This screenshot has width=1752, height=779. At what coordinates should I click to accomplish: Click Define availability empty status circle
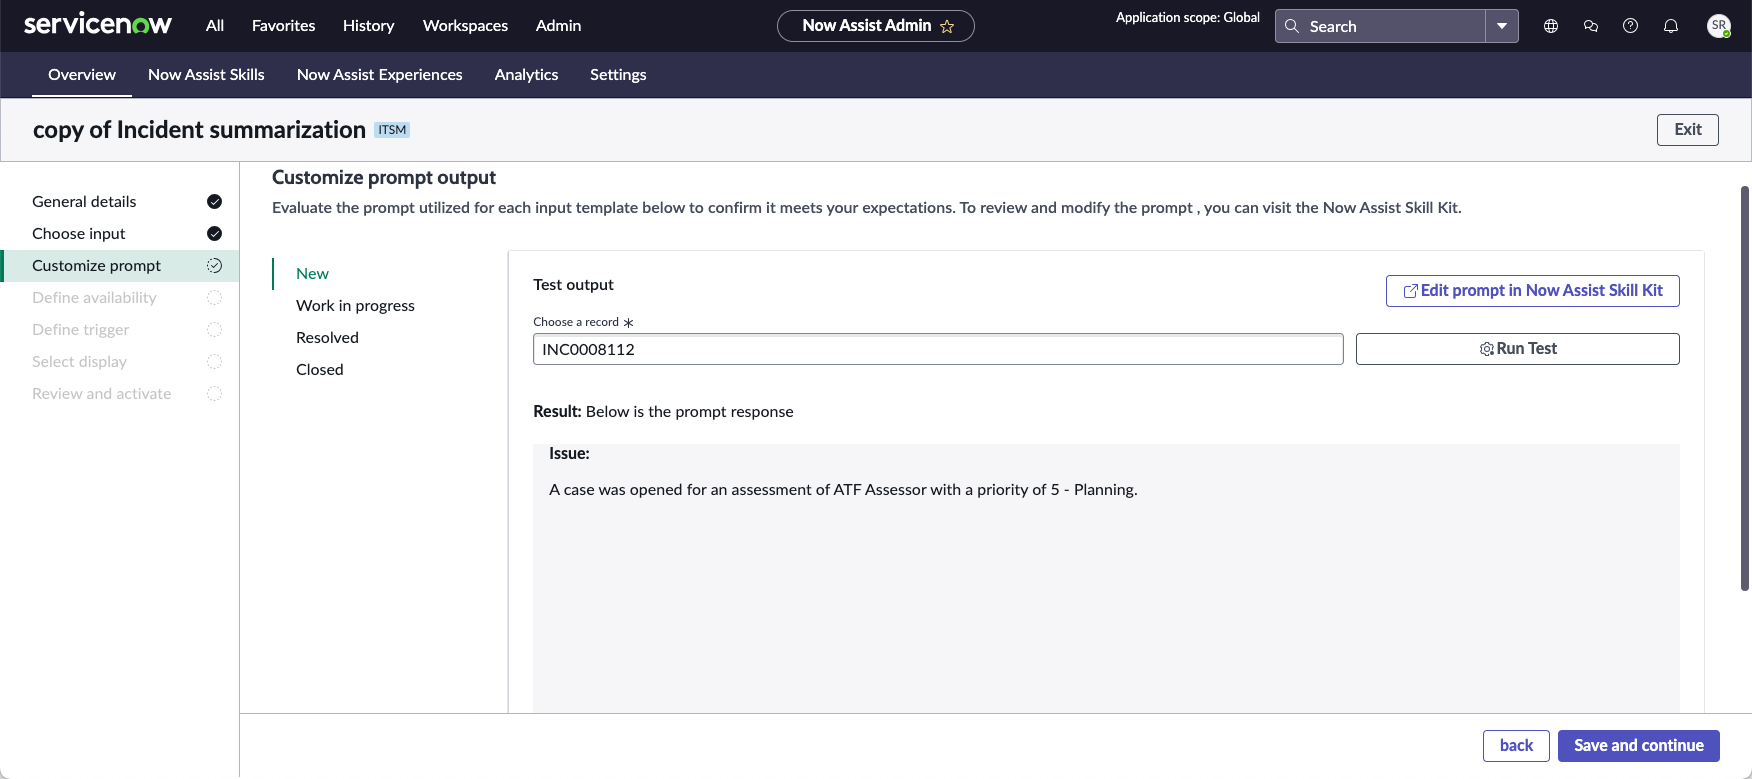pyautogui.click(x=214, y=298)
